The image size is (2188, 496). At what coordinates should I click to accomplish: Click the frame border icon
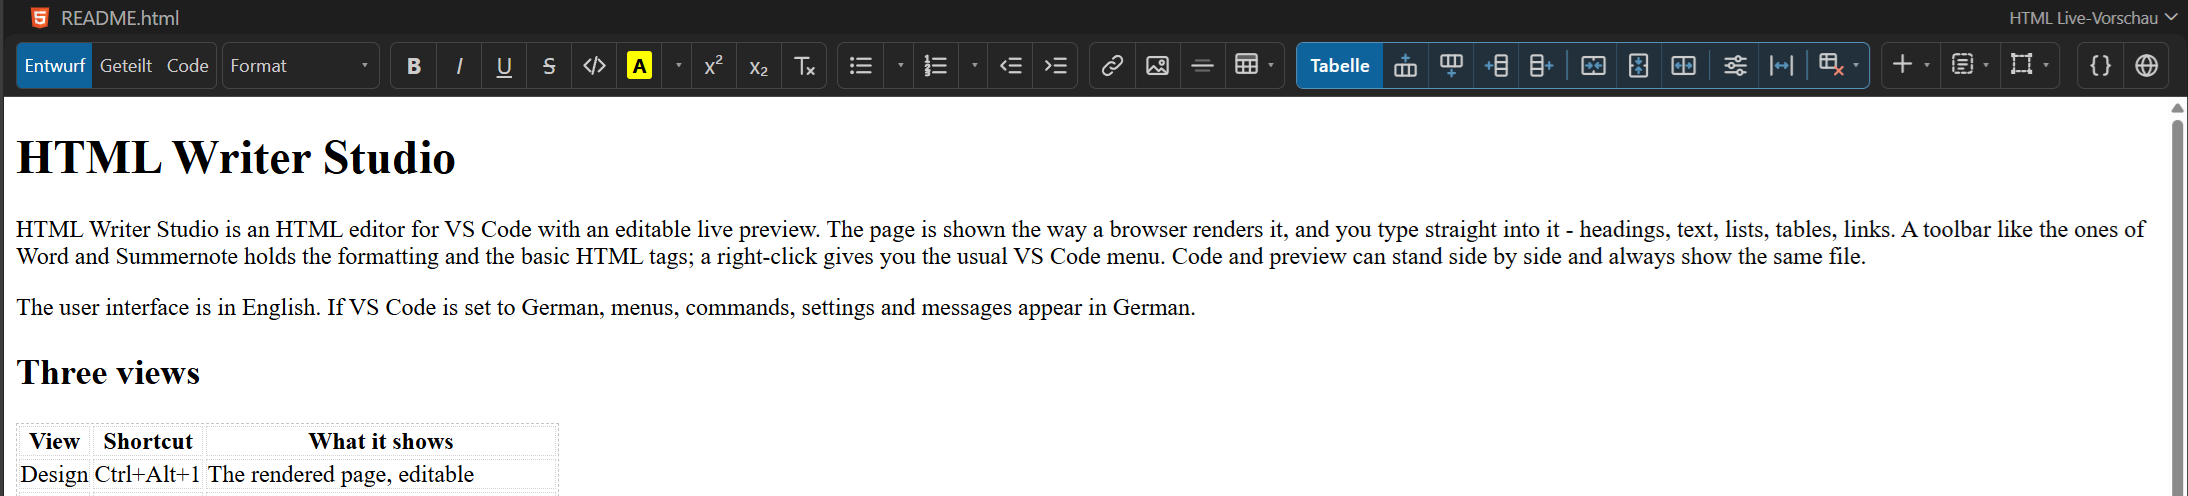pos(2021,66)
